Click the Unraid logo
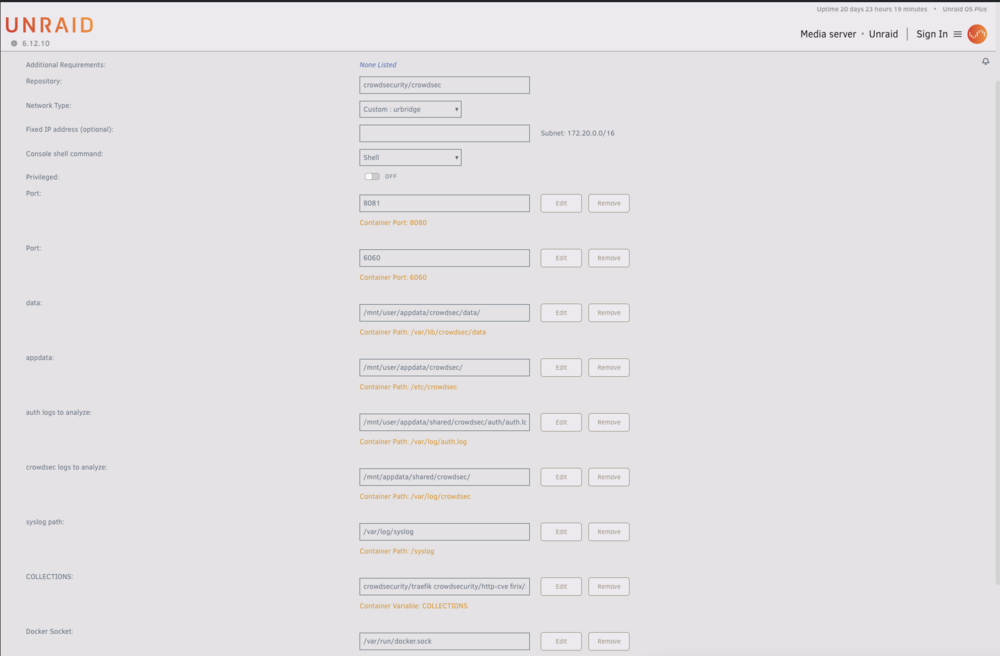 (x=50, y=25)
